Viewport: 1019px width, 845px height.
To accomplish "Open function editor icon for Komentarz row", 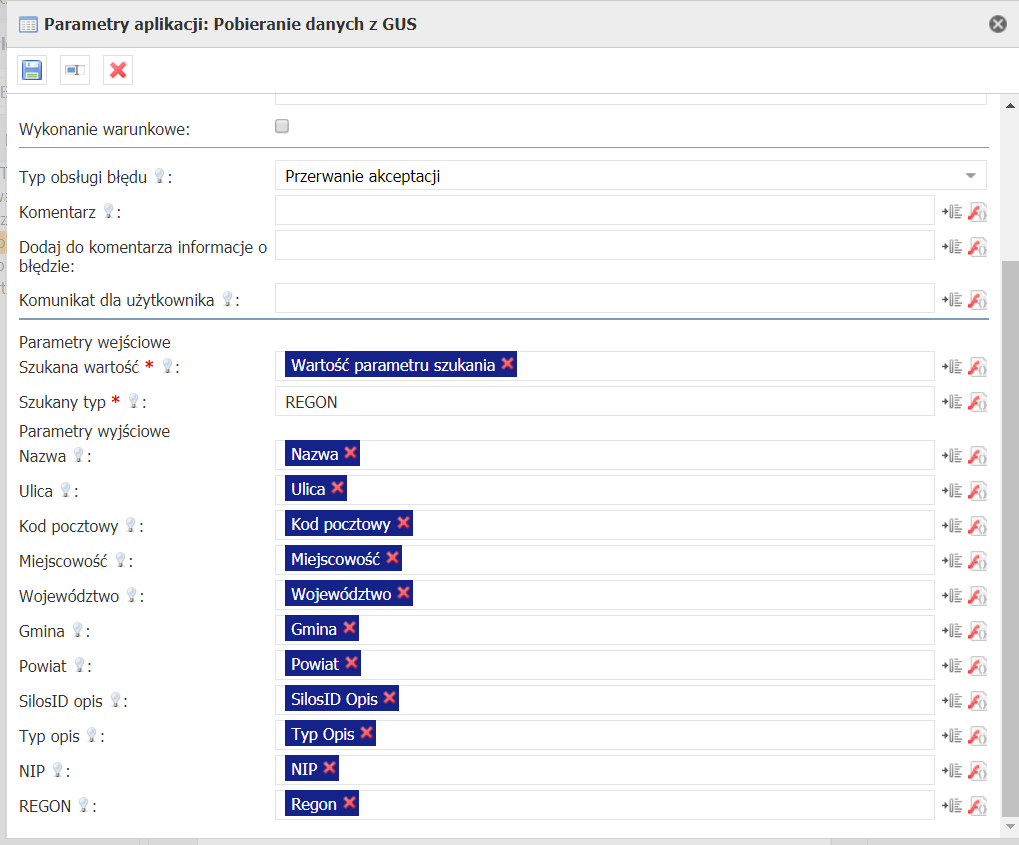I will [x=978, y=211].
